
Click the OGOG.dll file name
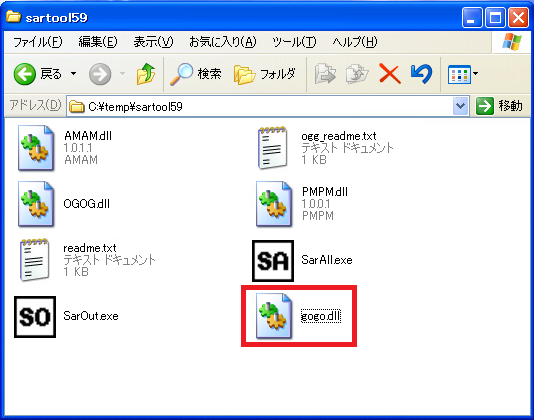pos(87,204)
